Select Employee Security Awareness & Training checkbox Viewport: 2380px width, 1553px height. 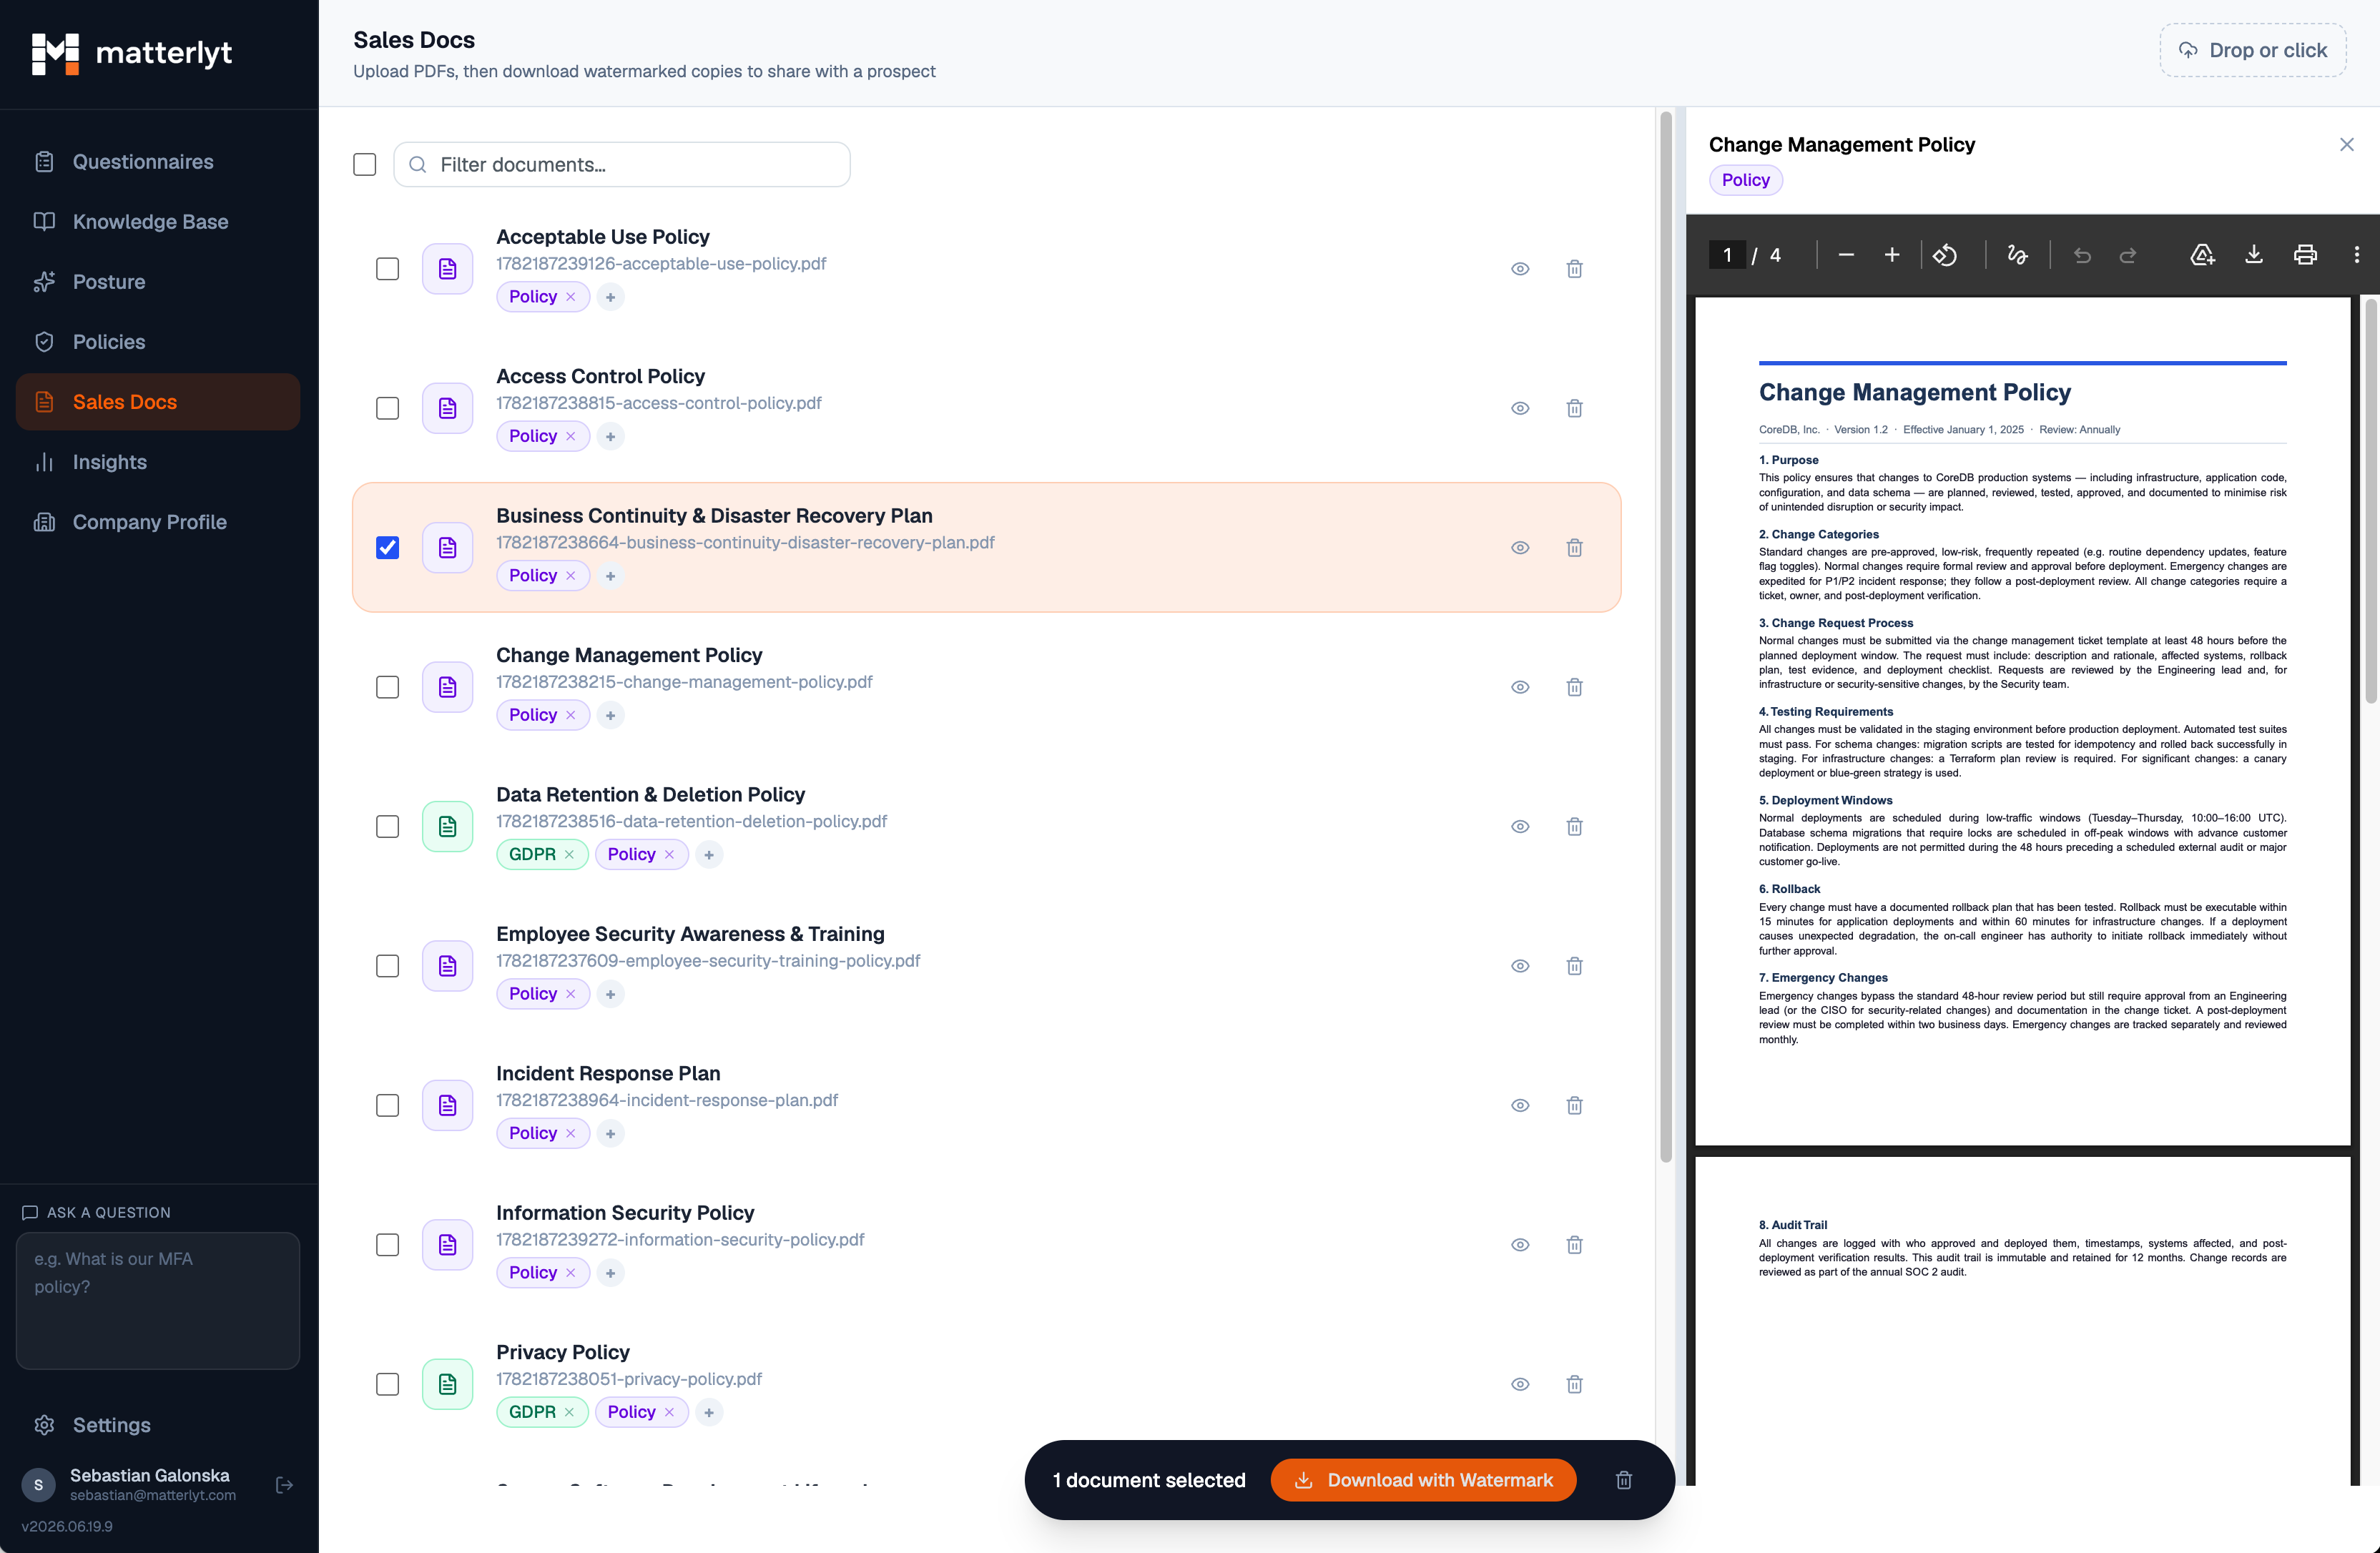387,966
